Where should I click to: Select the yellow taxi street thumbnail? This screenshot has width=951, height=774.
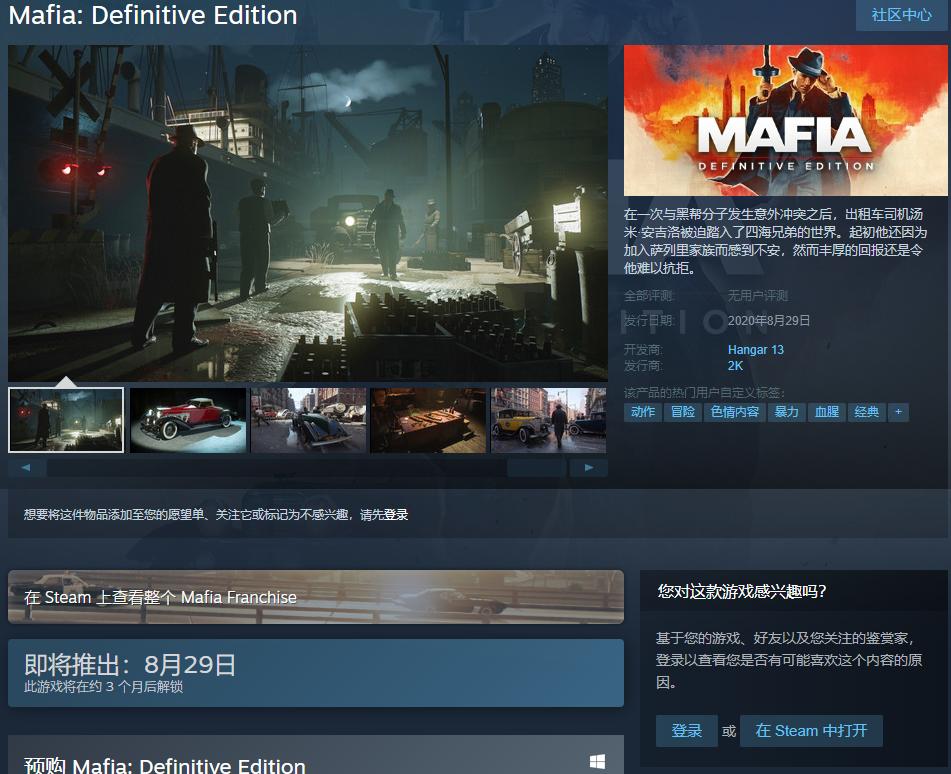click(x=548, y=420)
